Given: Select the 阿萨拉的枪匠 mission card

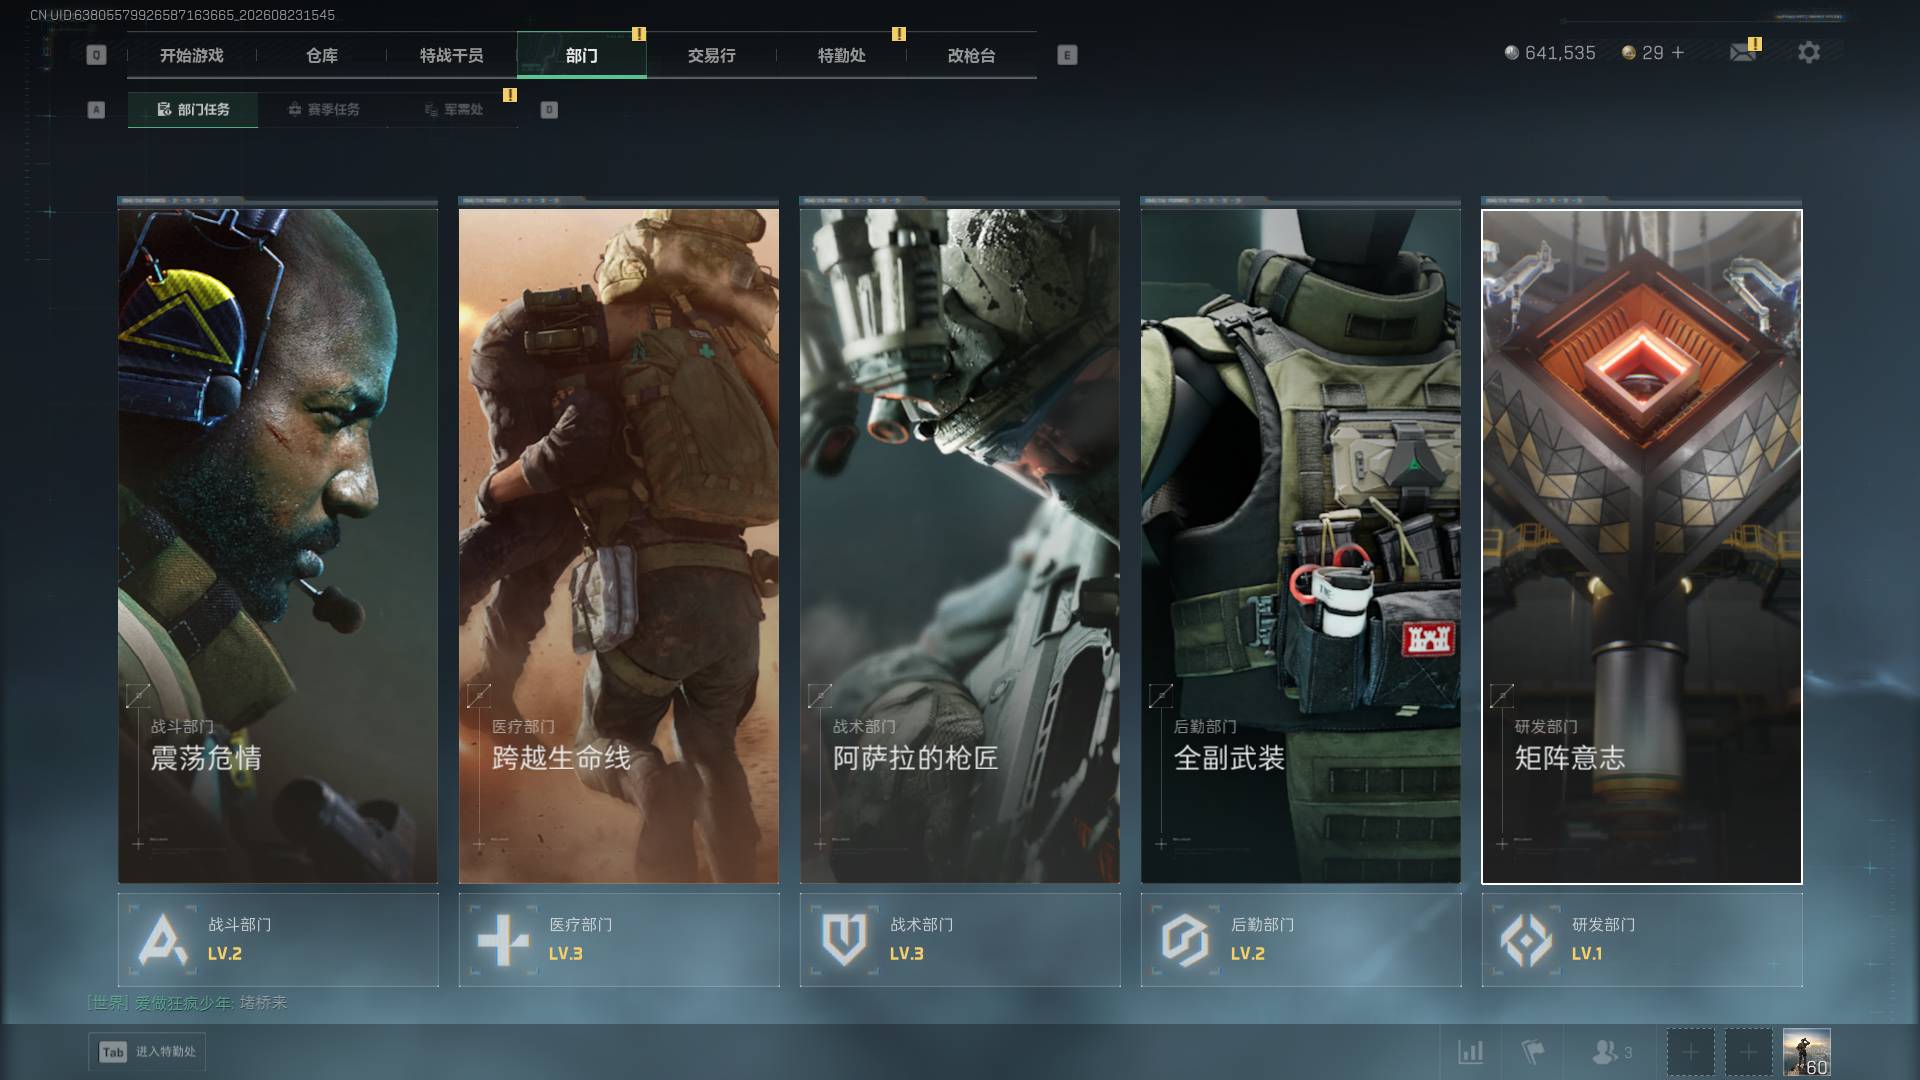Looking at the screenshot, I should 960,546.
